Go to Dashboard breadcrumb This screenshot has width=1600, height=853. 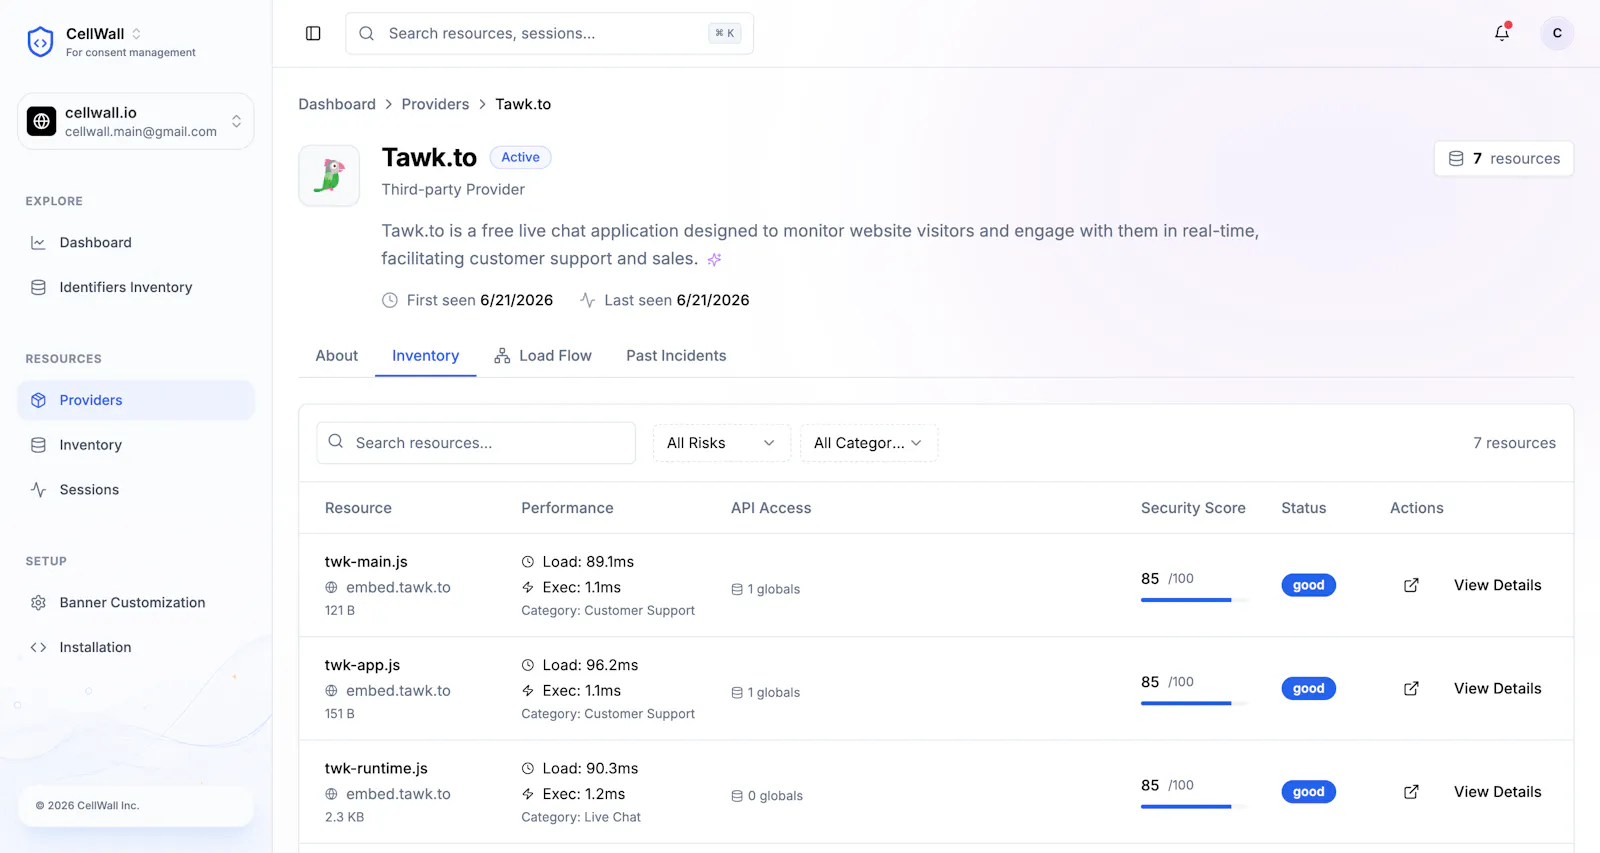click(337, 104)
